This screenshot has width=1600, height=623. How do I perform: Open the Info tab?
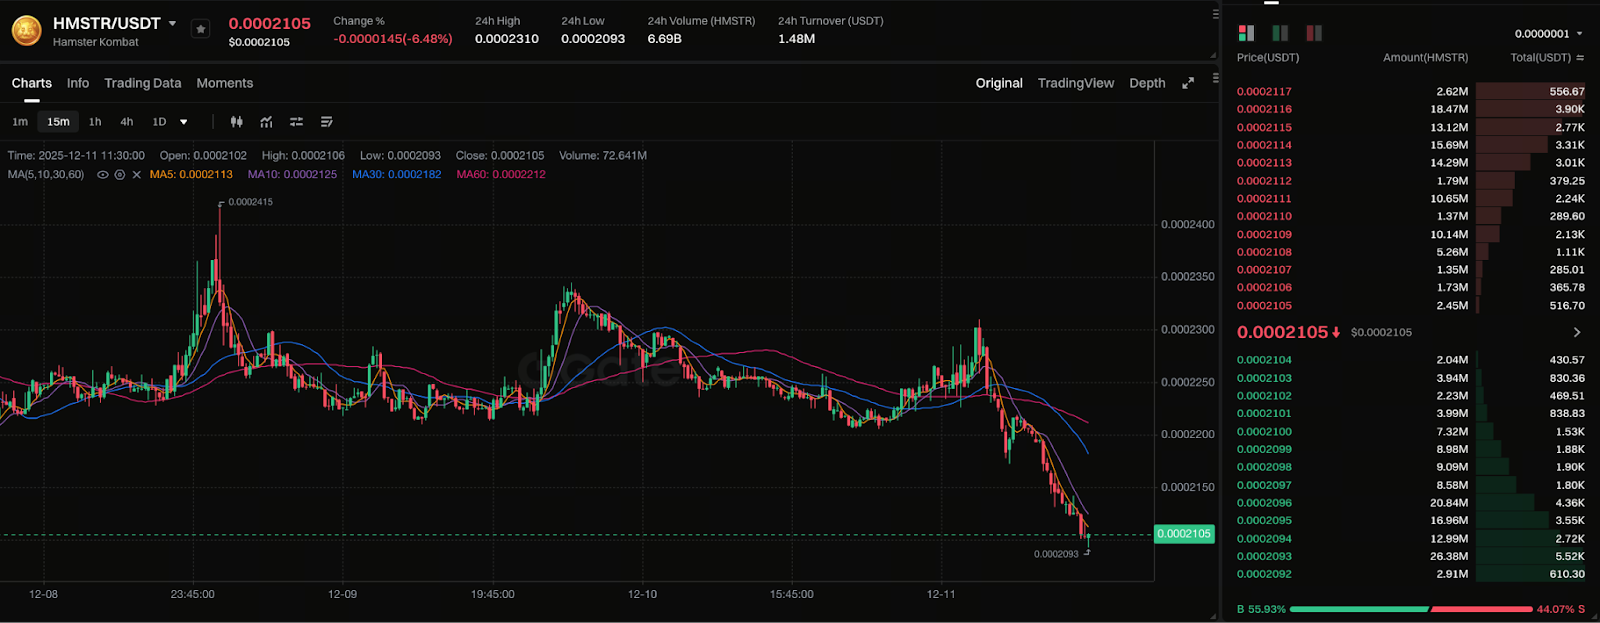[78, 83]
